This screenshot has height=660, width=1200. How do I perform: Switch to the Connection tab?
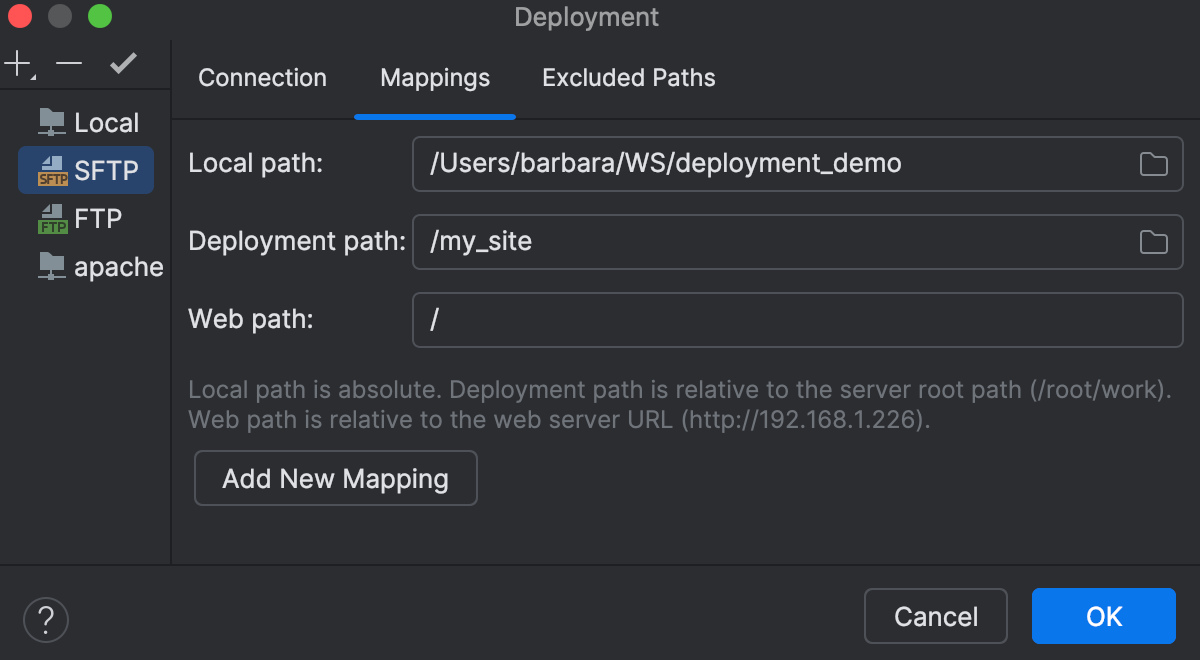[x=262, y=77]
